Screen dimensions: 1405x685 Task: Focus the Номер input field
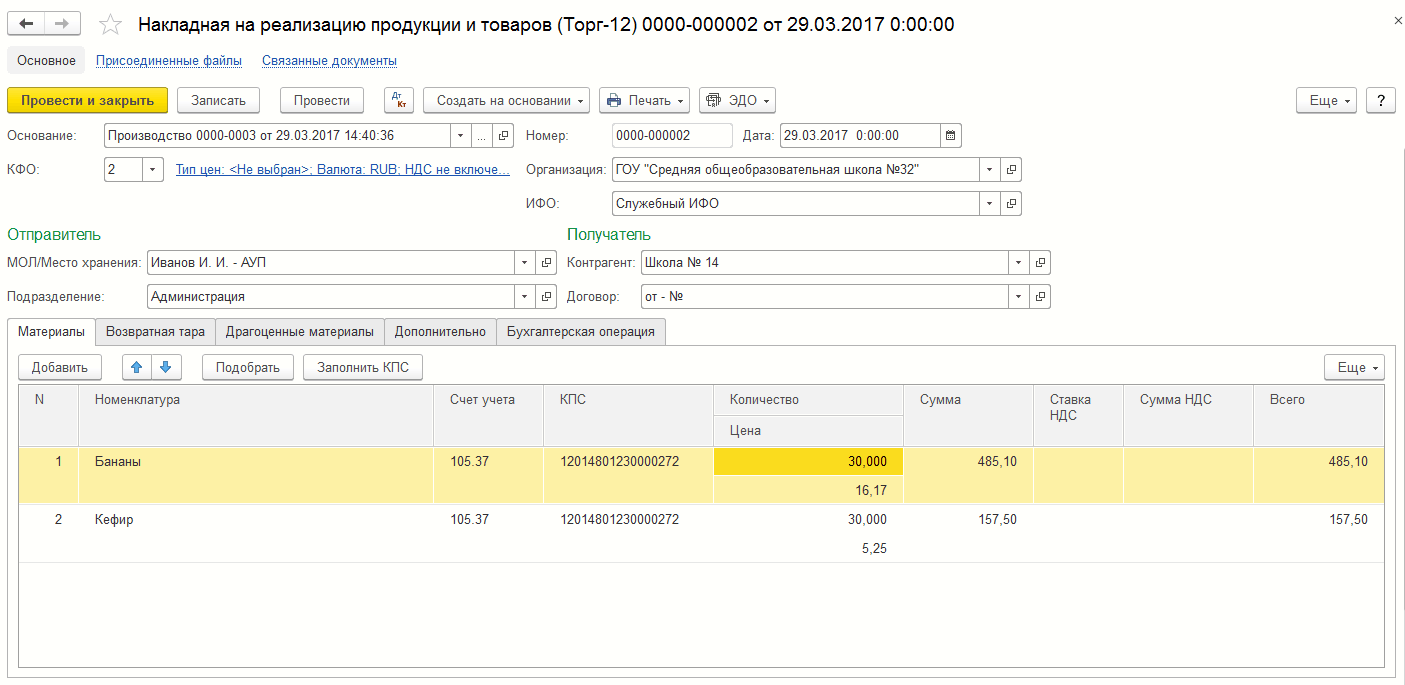pos(672,135)
